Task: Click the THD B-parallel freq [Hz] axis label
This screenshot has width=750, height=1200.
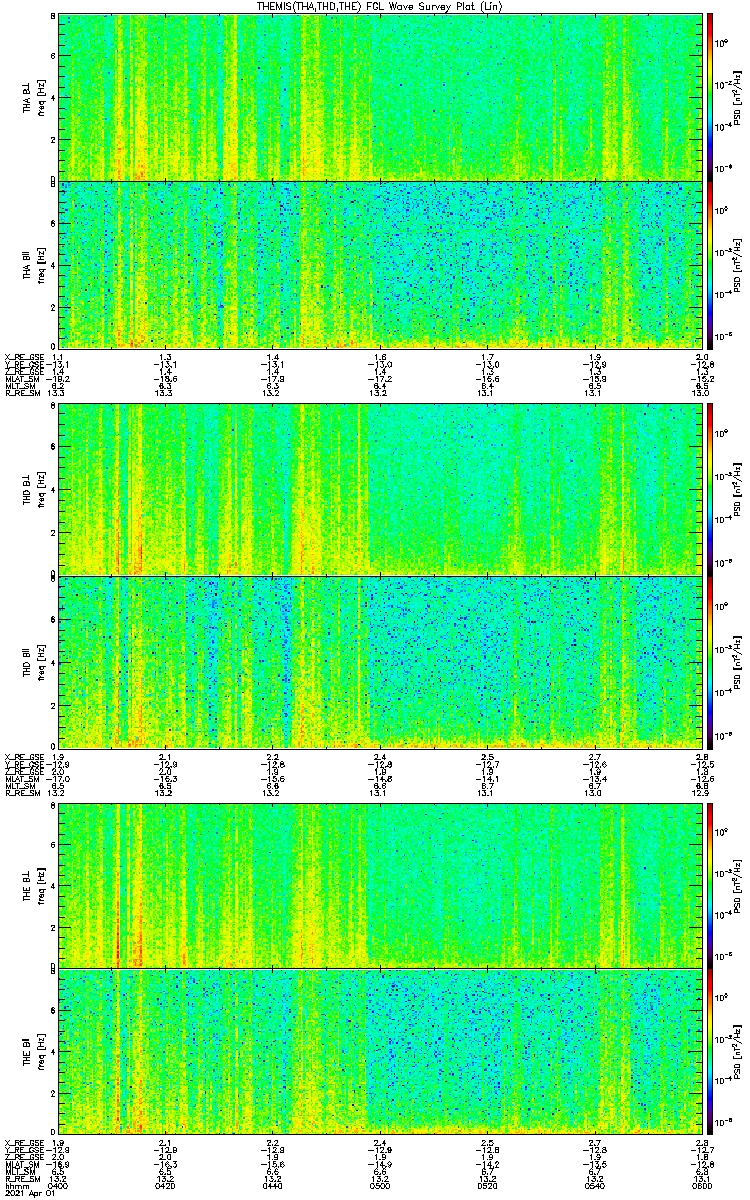Action: tap(40, 661)
